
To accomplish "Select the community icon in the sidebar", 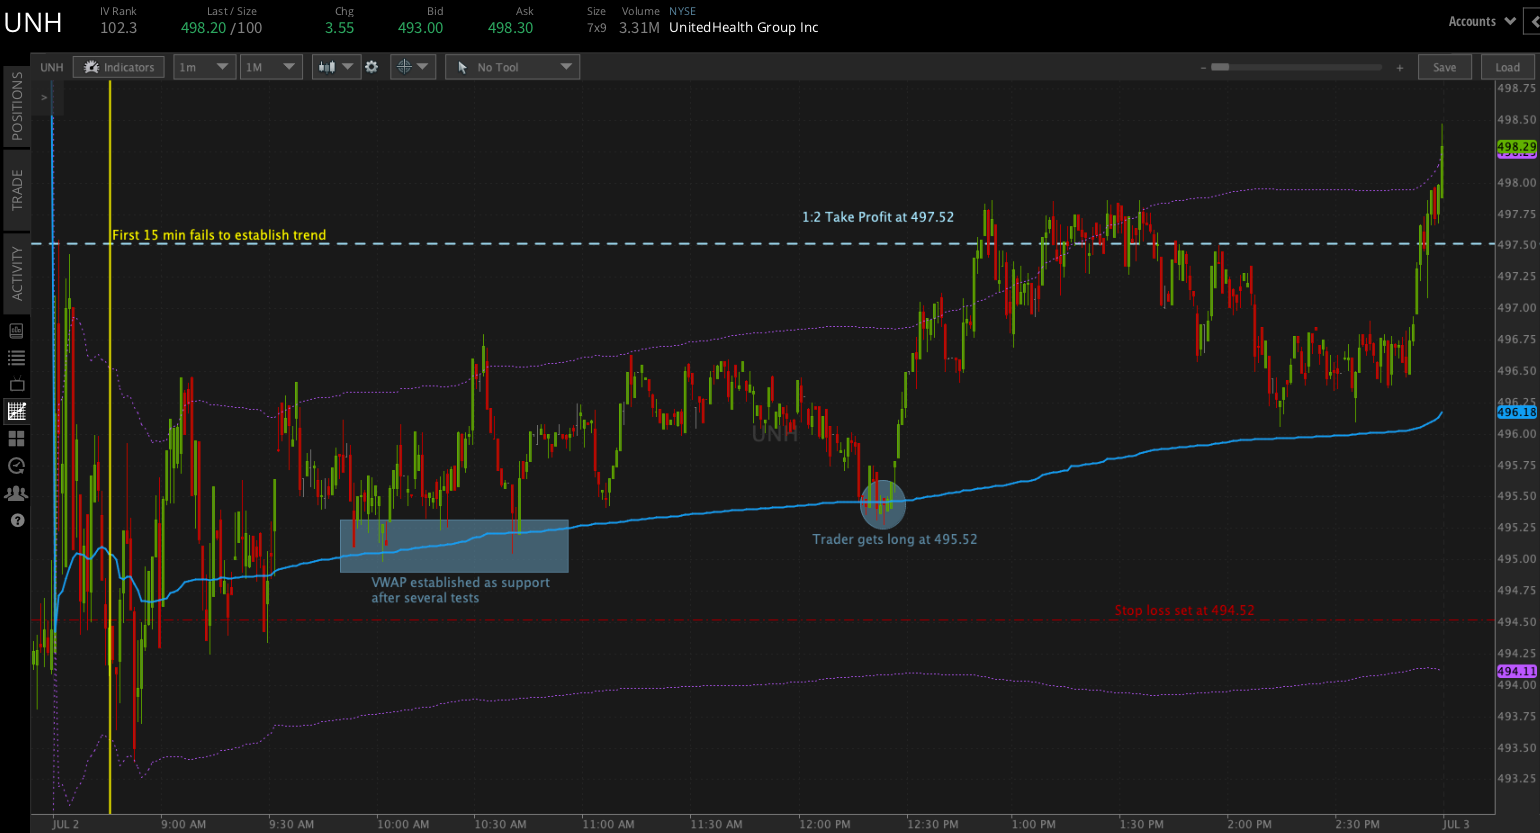I will tap(16, 493).
